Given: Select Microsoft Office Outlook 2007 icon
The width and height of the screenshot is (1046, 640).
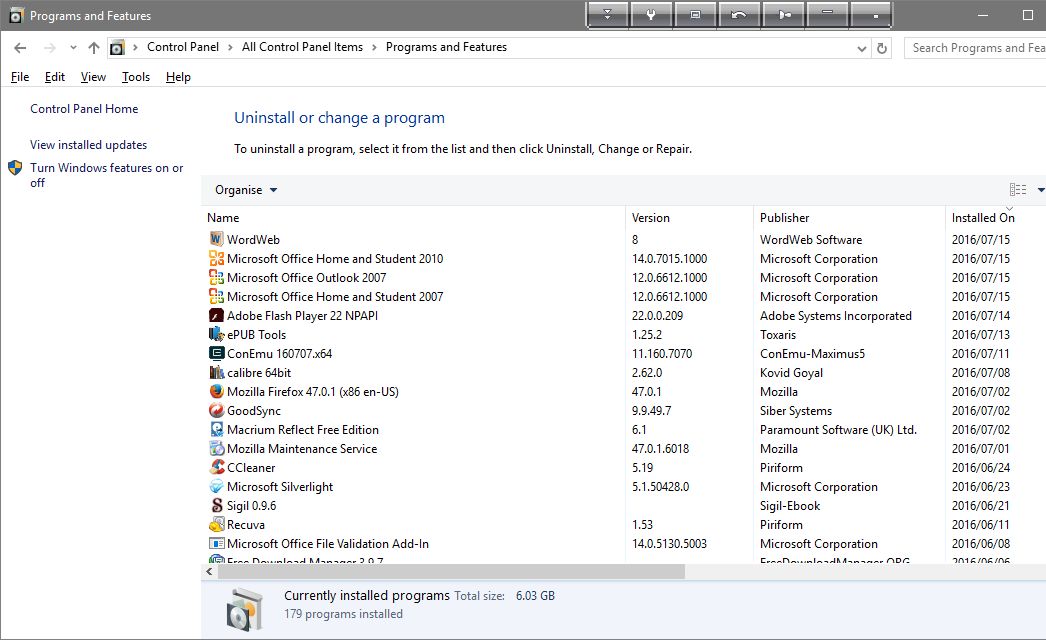Looking at the screenshot, I should 216,277.
